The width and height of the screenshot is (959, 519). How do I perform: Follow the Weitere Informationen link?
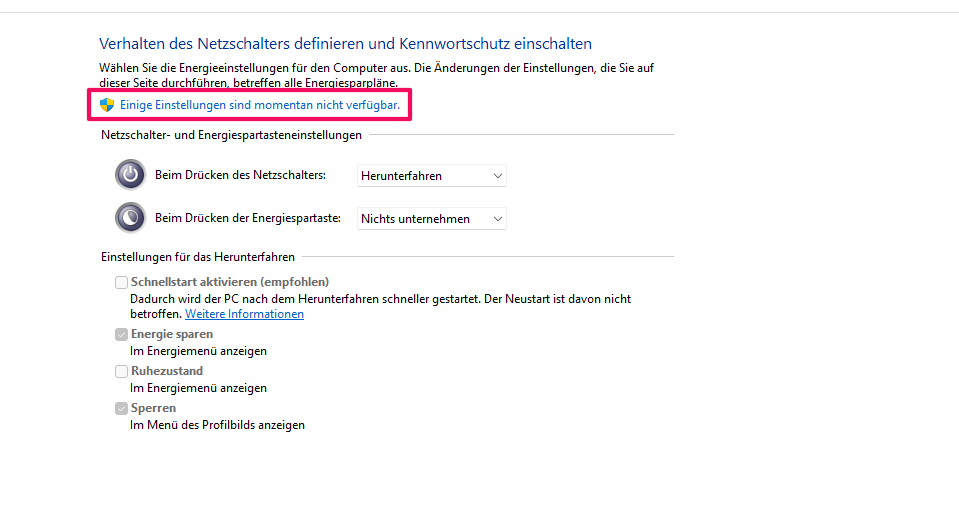click(244, 314)
